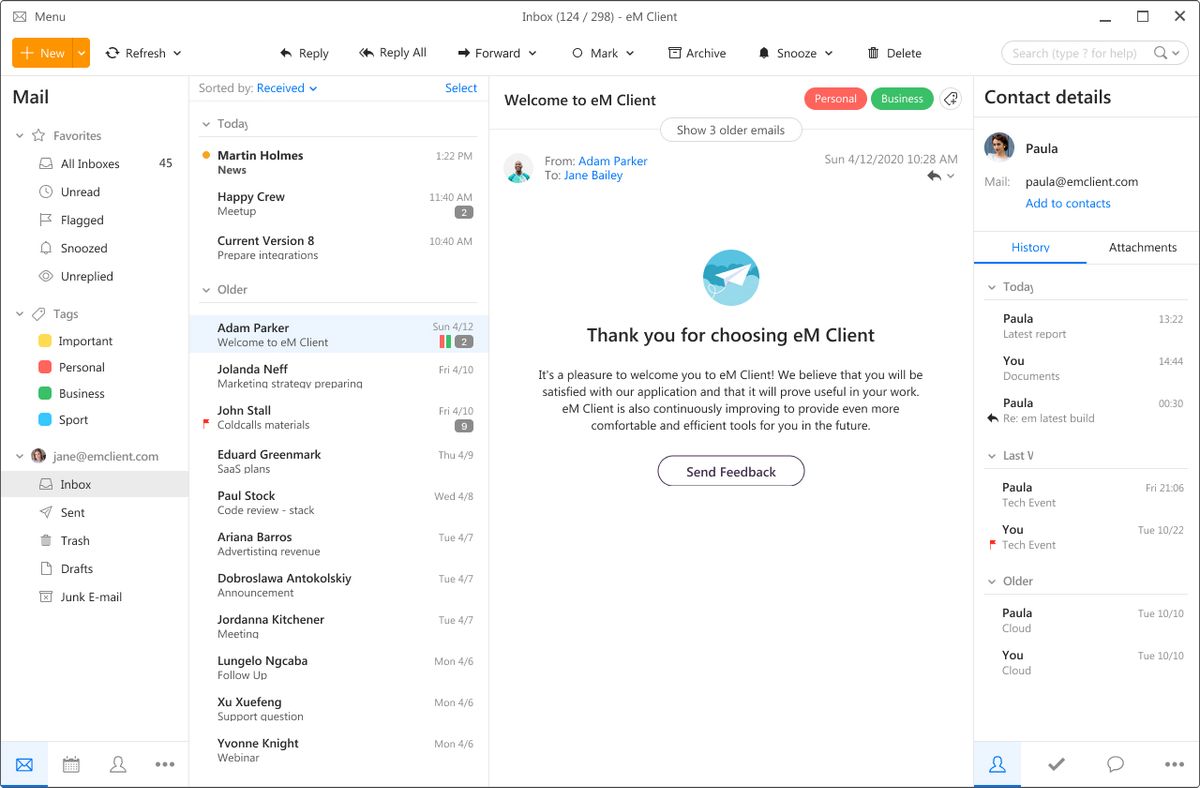This screenshot has height=788, width=1200.
Task: Click the Add to contacts link
Action: [1068, 203]
